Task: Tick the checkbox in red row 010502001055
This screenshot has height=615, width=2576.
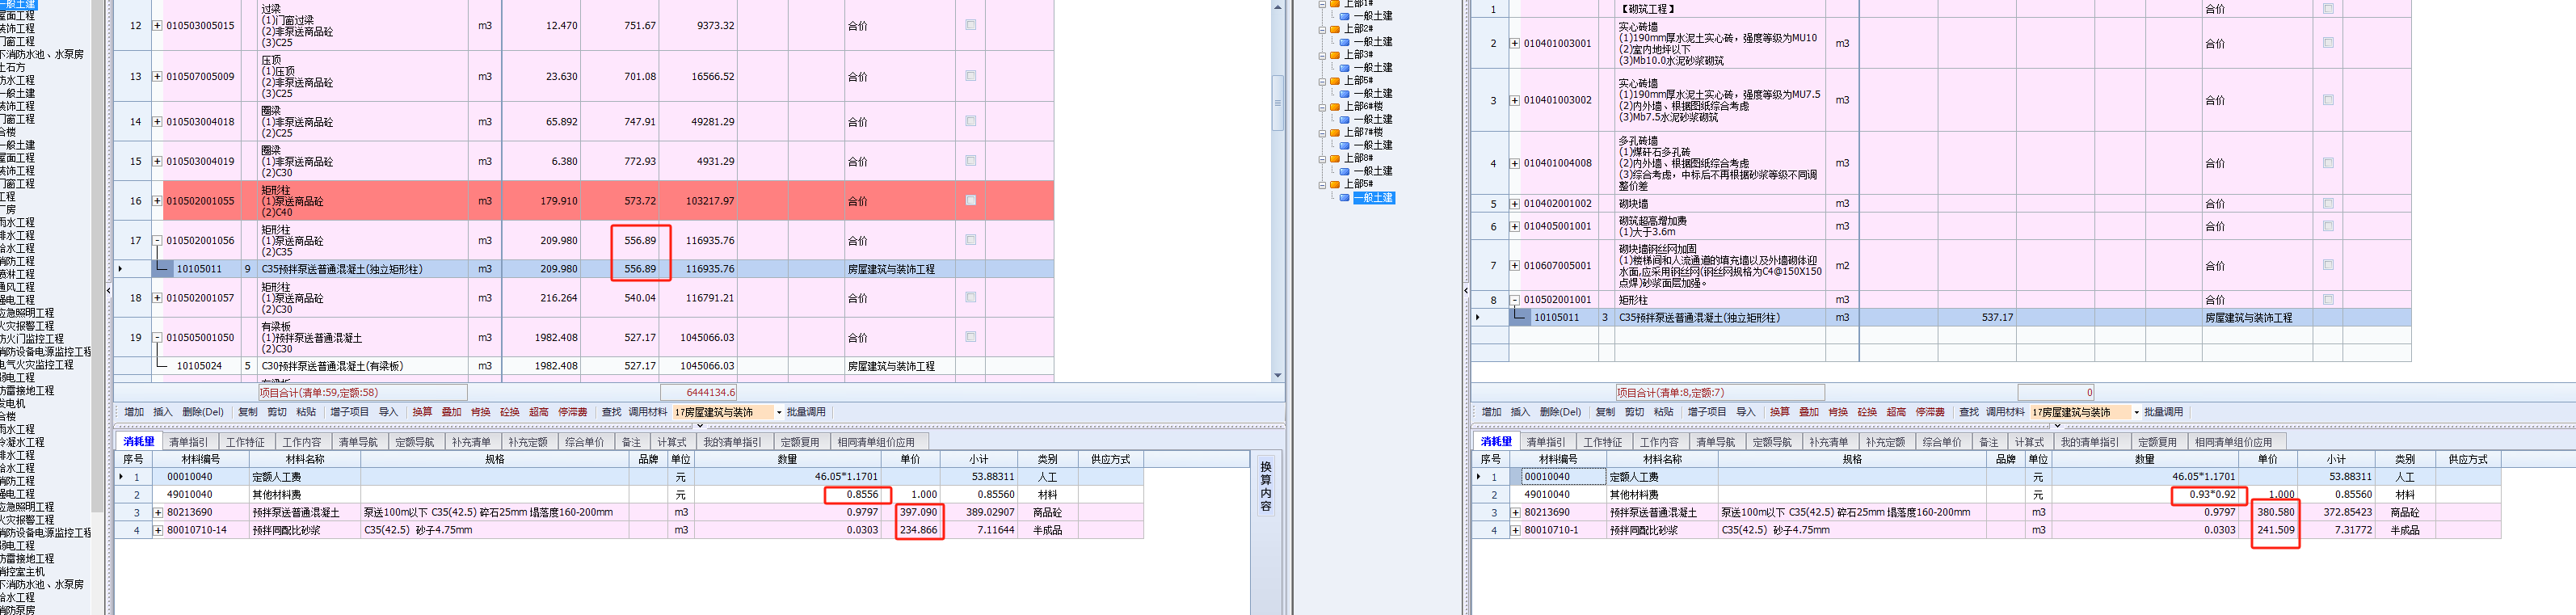Action: click(970, 200)
